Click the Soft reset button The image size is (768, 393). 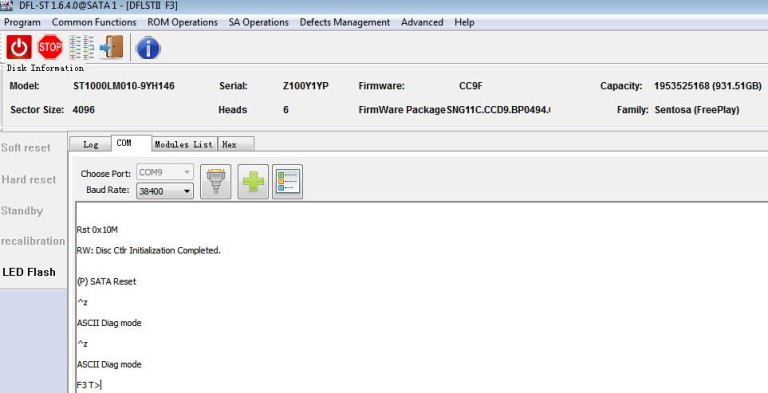click(x=26, y=148)
